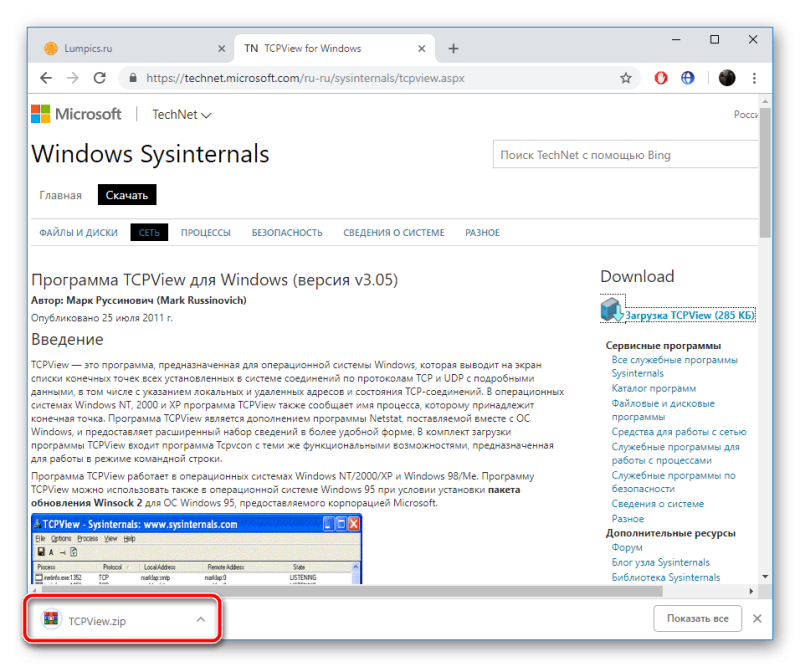The width and height of the screenshot is (800, 667).
Task: Close the Lumpics.ru tab
Action: coord(221,48)
